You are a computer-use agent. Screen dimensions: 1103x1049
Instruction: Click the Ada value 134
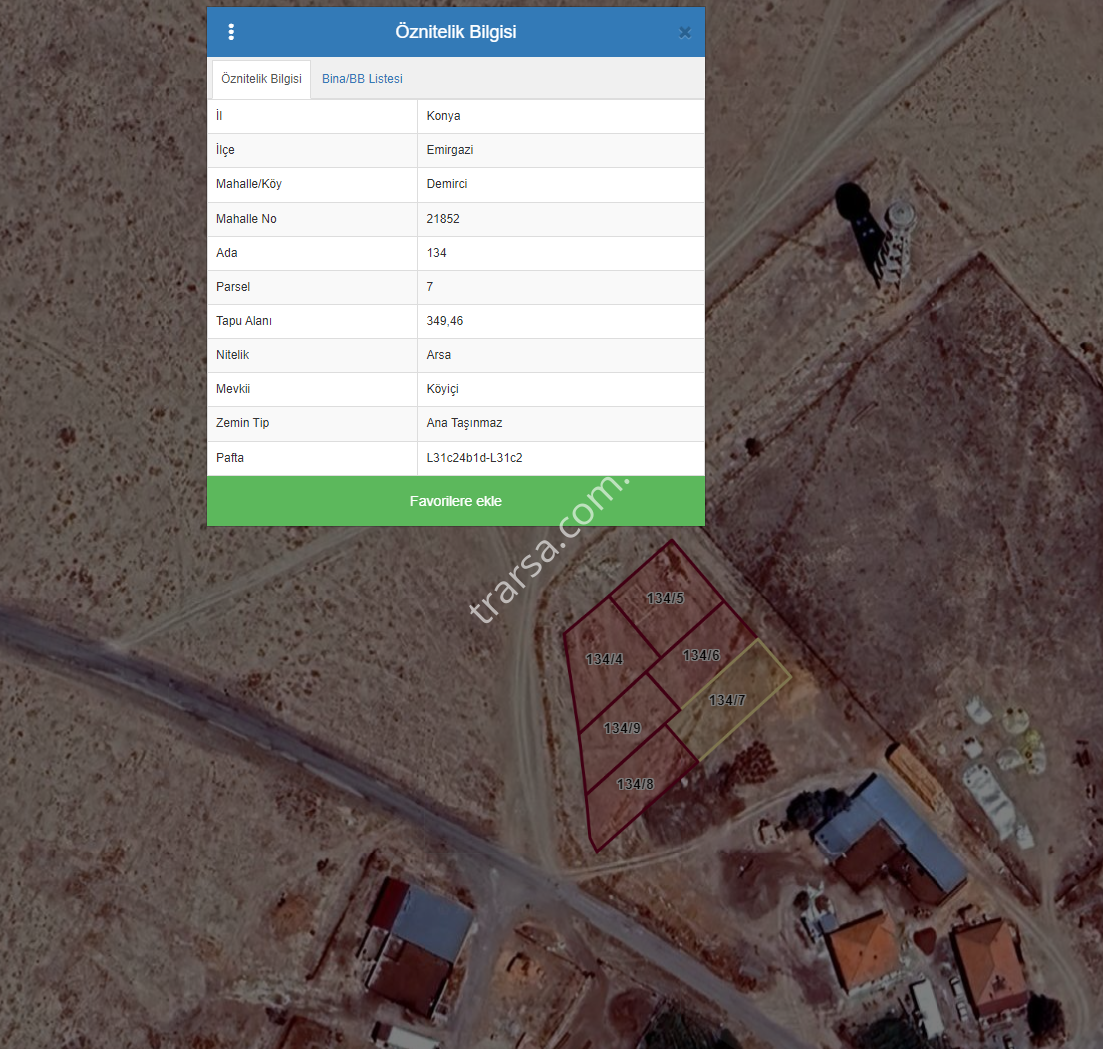pos(561,253)
